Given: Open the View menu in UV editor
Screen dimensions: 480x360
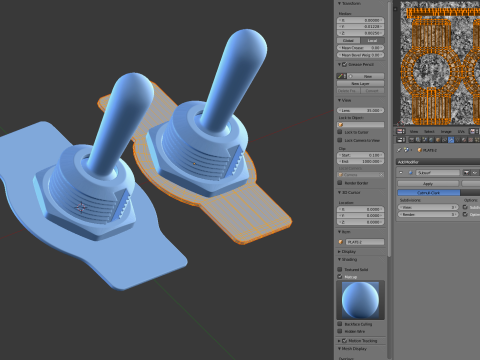Looking at the screenshot, I should pos(414,131).
